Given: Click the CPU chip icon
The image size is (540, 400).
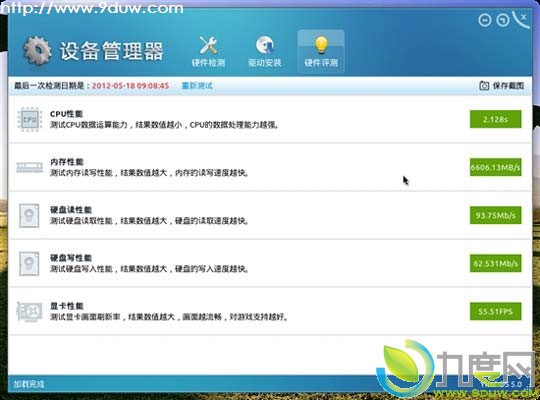Looking at the screenshot, I should [x=30, y=119].
